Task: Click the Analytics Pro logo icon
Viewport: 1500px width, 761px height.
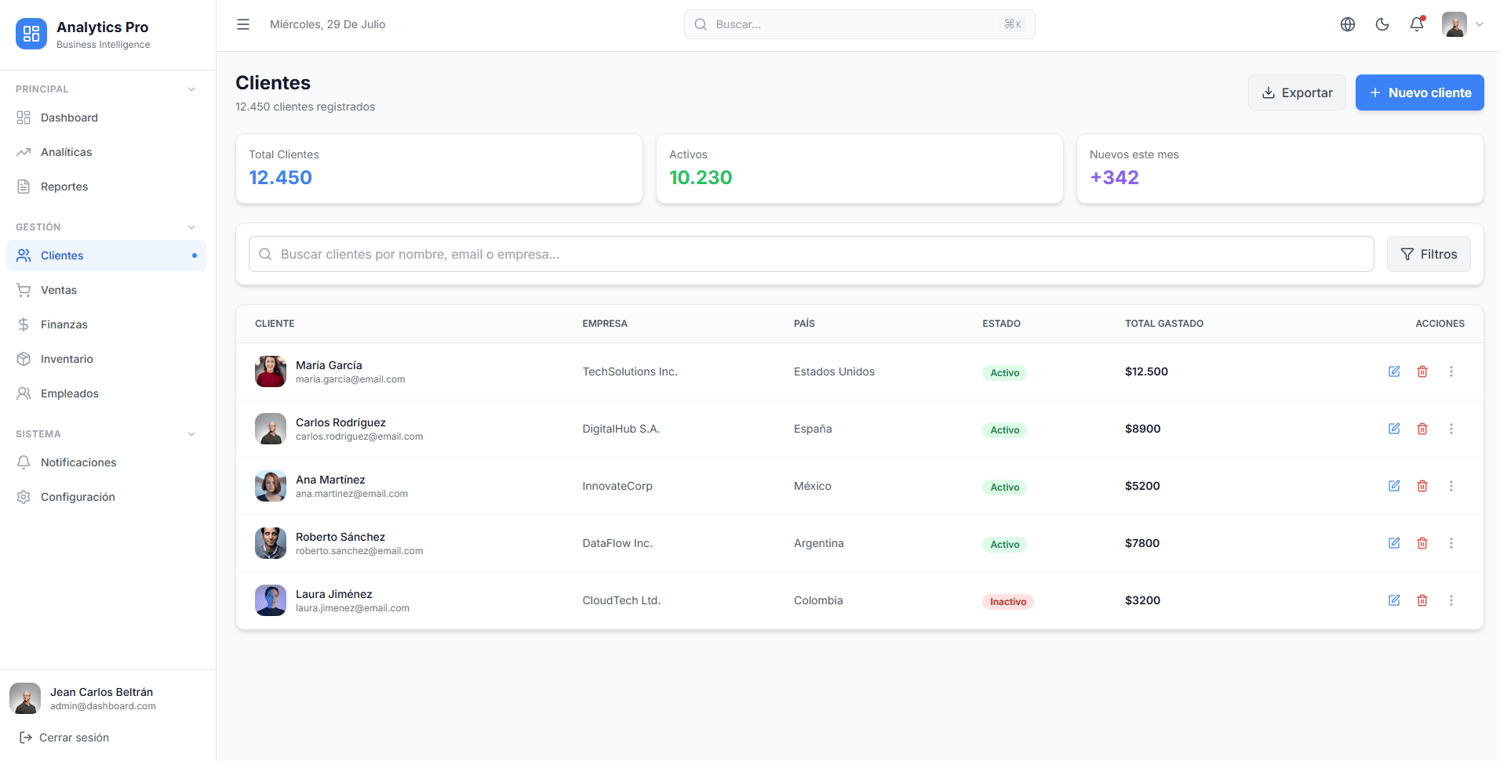Action: coord(31,34)
